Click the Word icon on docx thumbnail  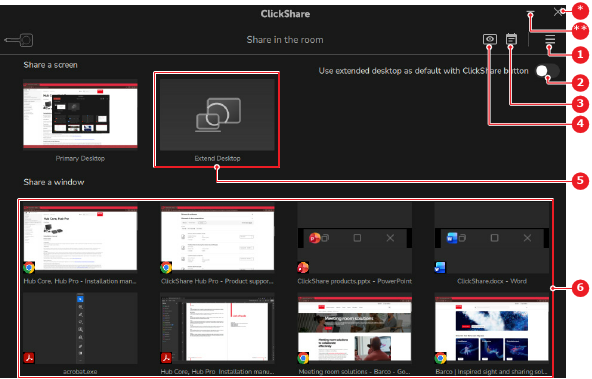[x=440, y=267]
